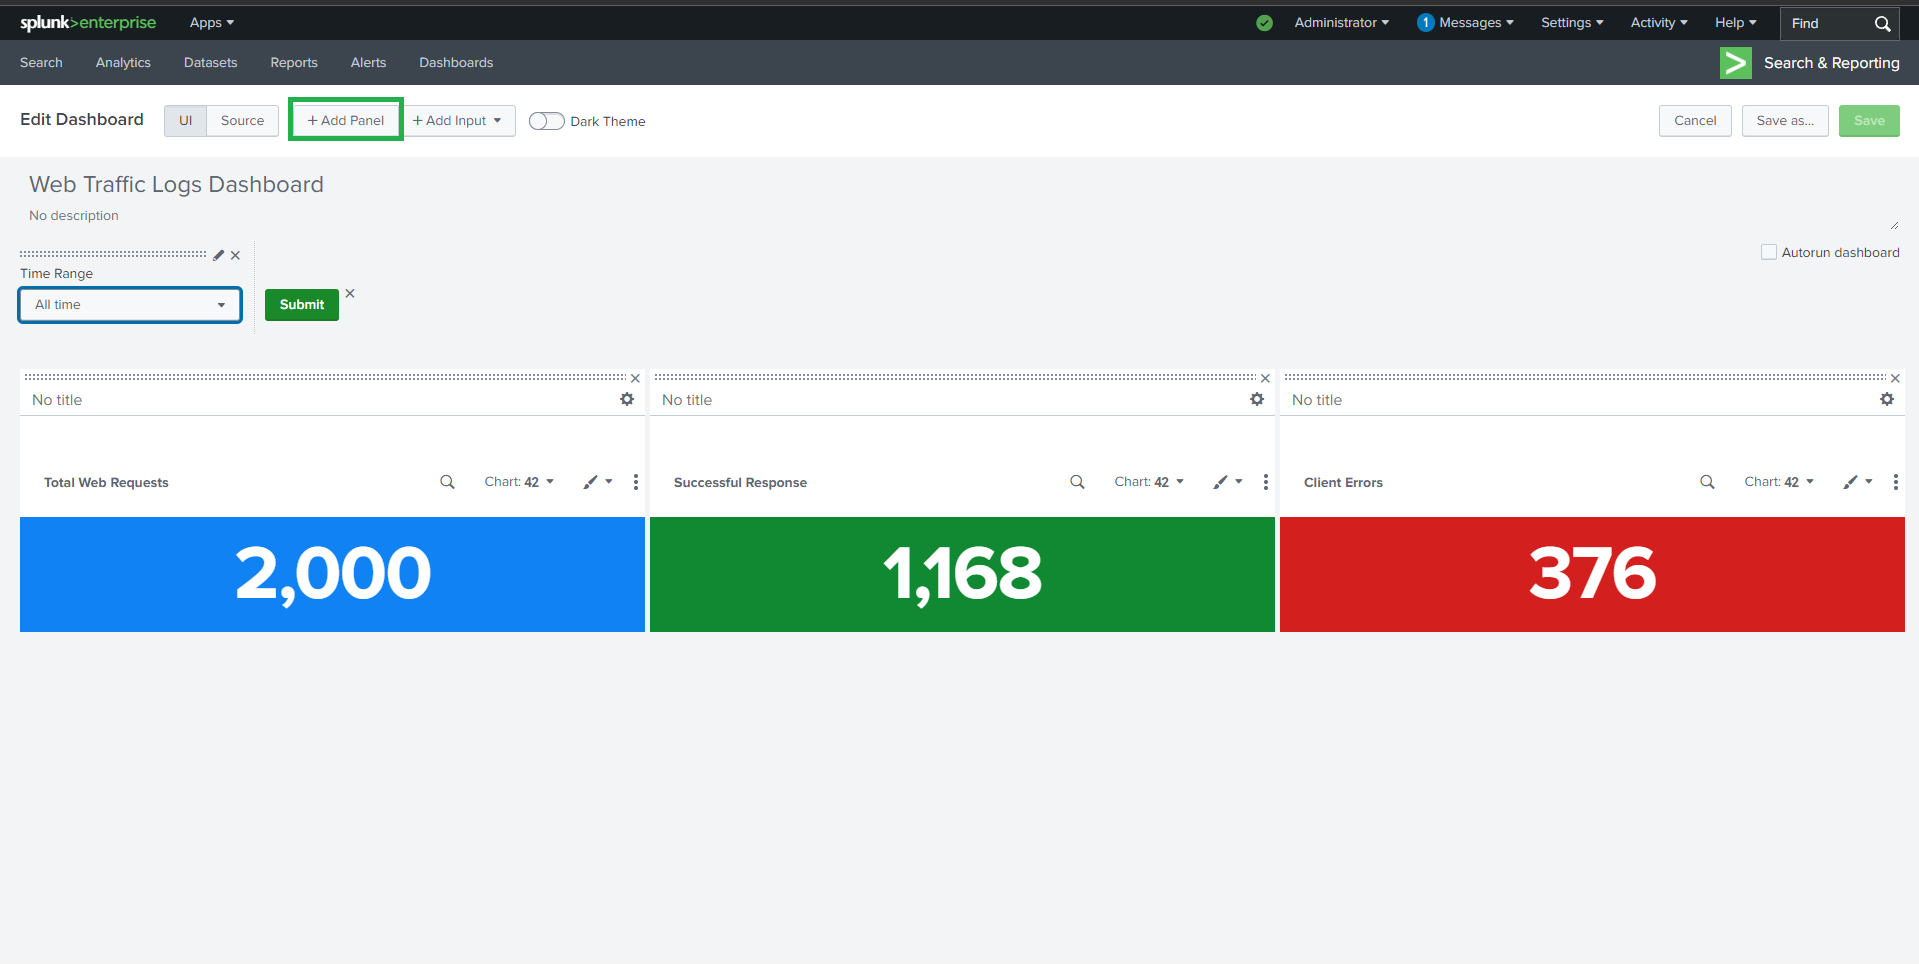Viewport: 1919px width, 964px height.
Task: Open more actions menu for Total Web Requests
Action: coord(636,482)
